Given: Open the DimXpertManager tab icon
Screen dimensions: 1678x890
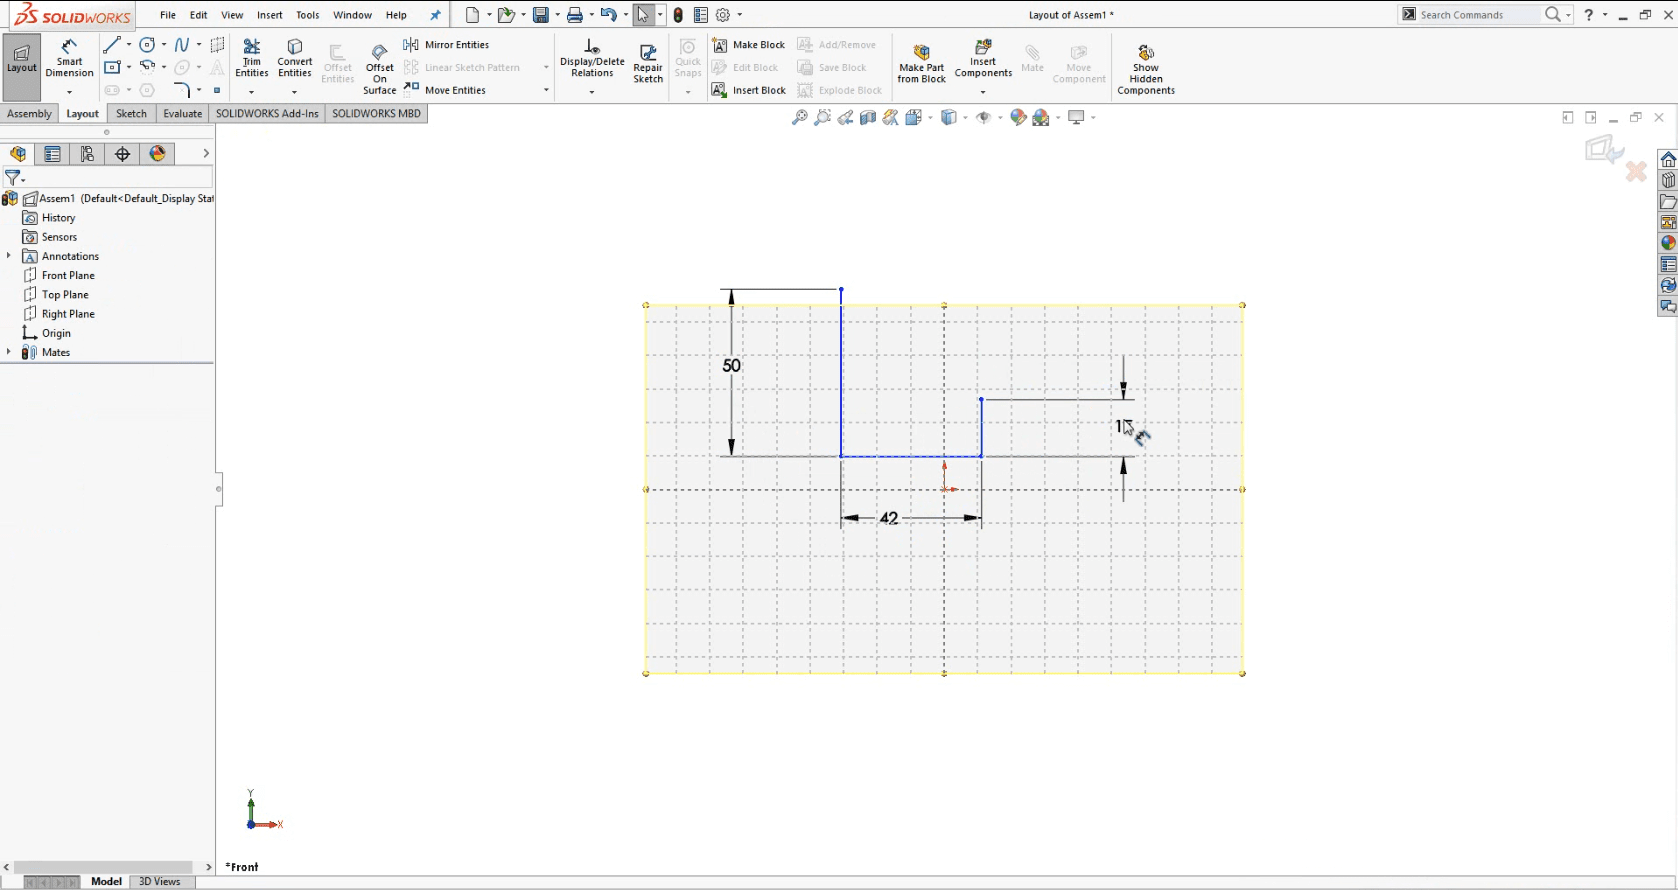Looking at the screenshot, I should (122, 154).
